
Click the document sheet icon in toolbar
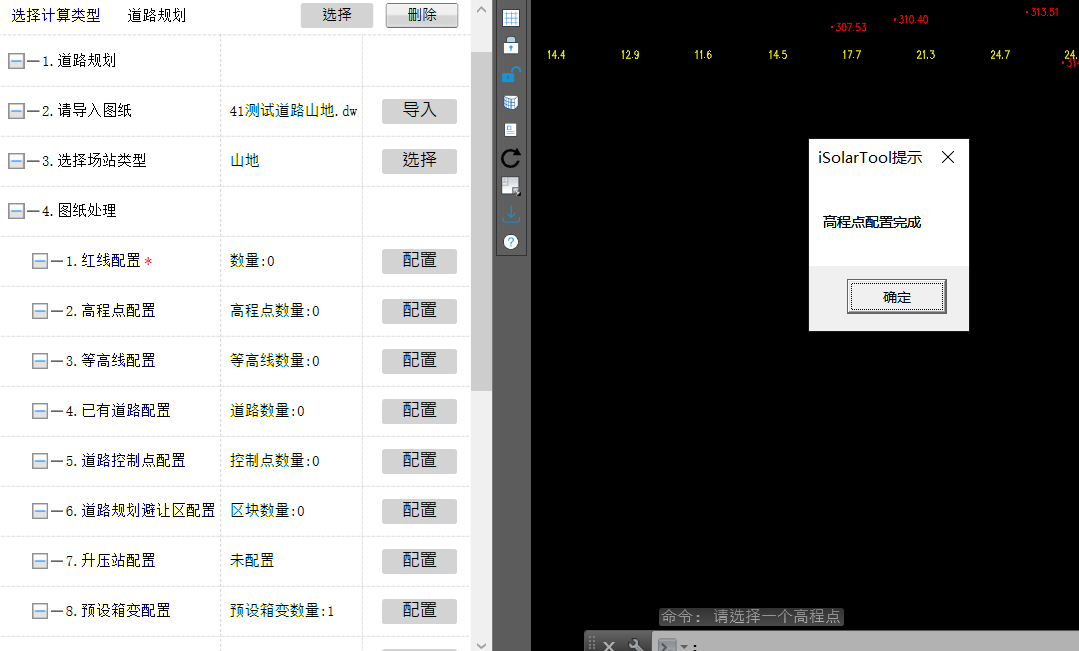(x=511, y=130)
